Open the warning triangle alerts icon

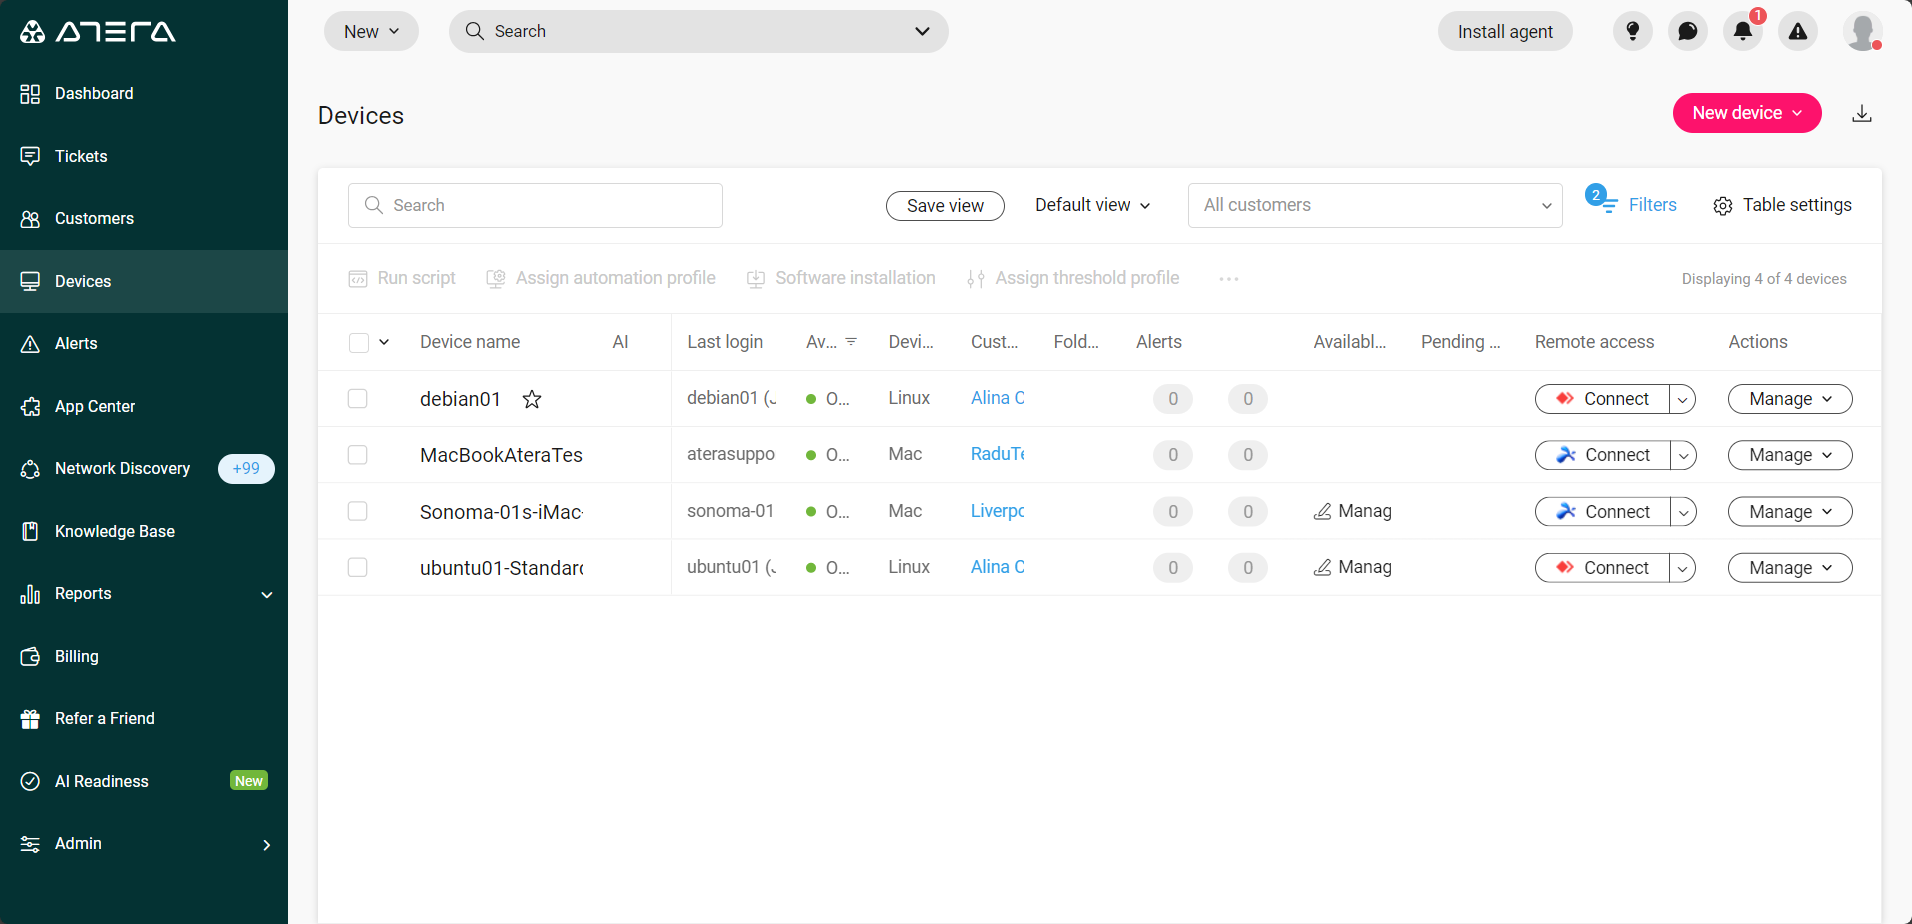pos(1798,32)
